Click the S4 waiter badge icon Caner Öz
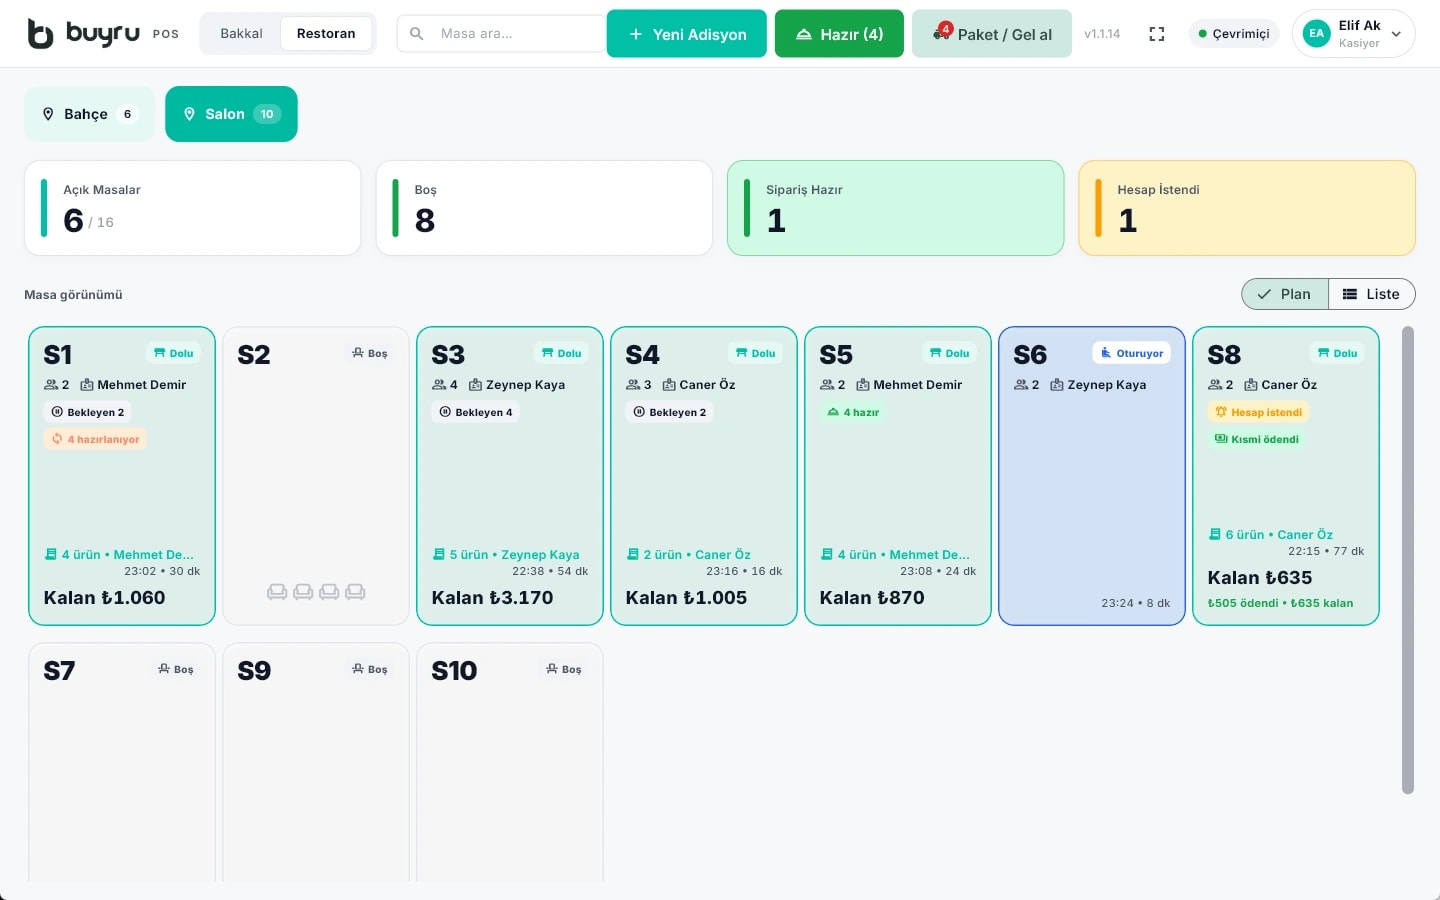Screen dimensions: 1440x900 669,385
